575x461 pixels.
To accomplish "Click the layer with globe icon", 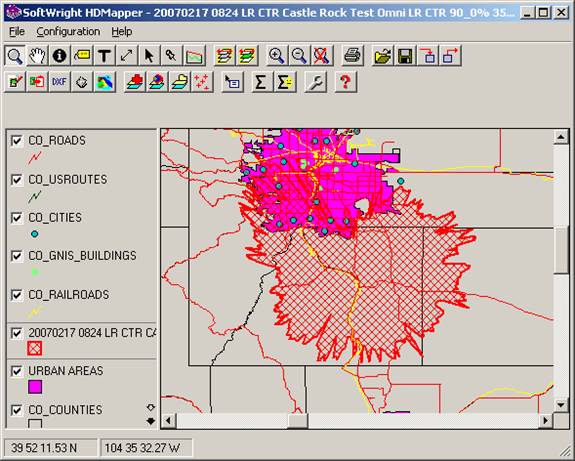I will pyautogui.click(x=157, y=82).
